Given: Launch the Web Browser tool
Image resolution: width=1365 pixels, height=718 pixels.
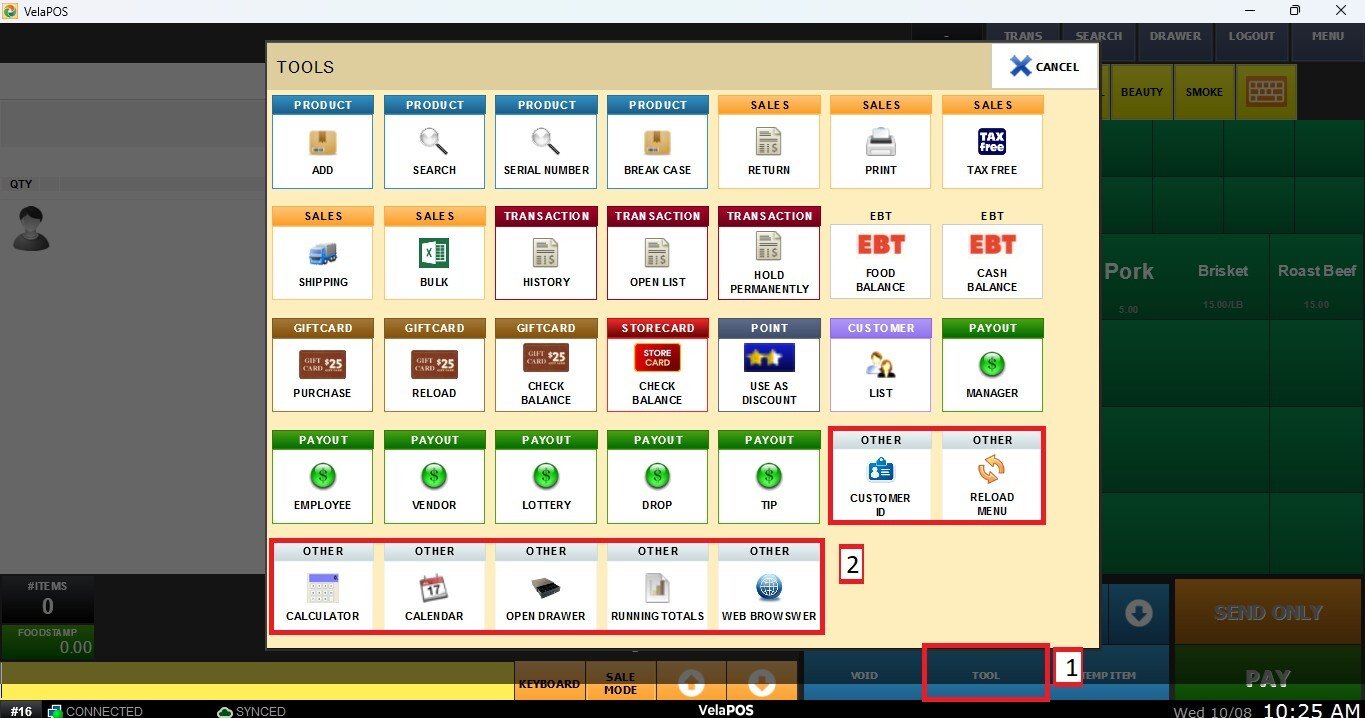Looking at the screenshot, I should tap(768, 596).
